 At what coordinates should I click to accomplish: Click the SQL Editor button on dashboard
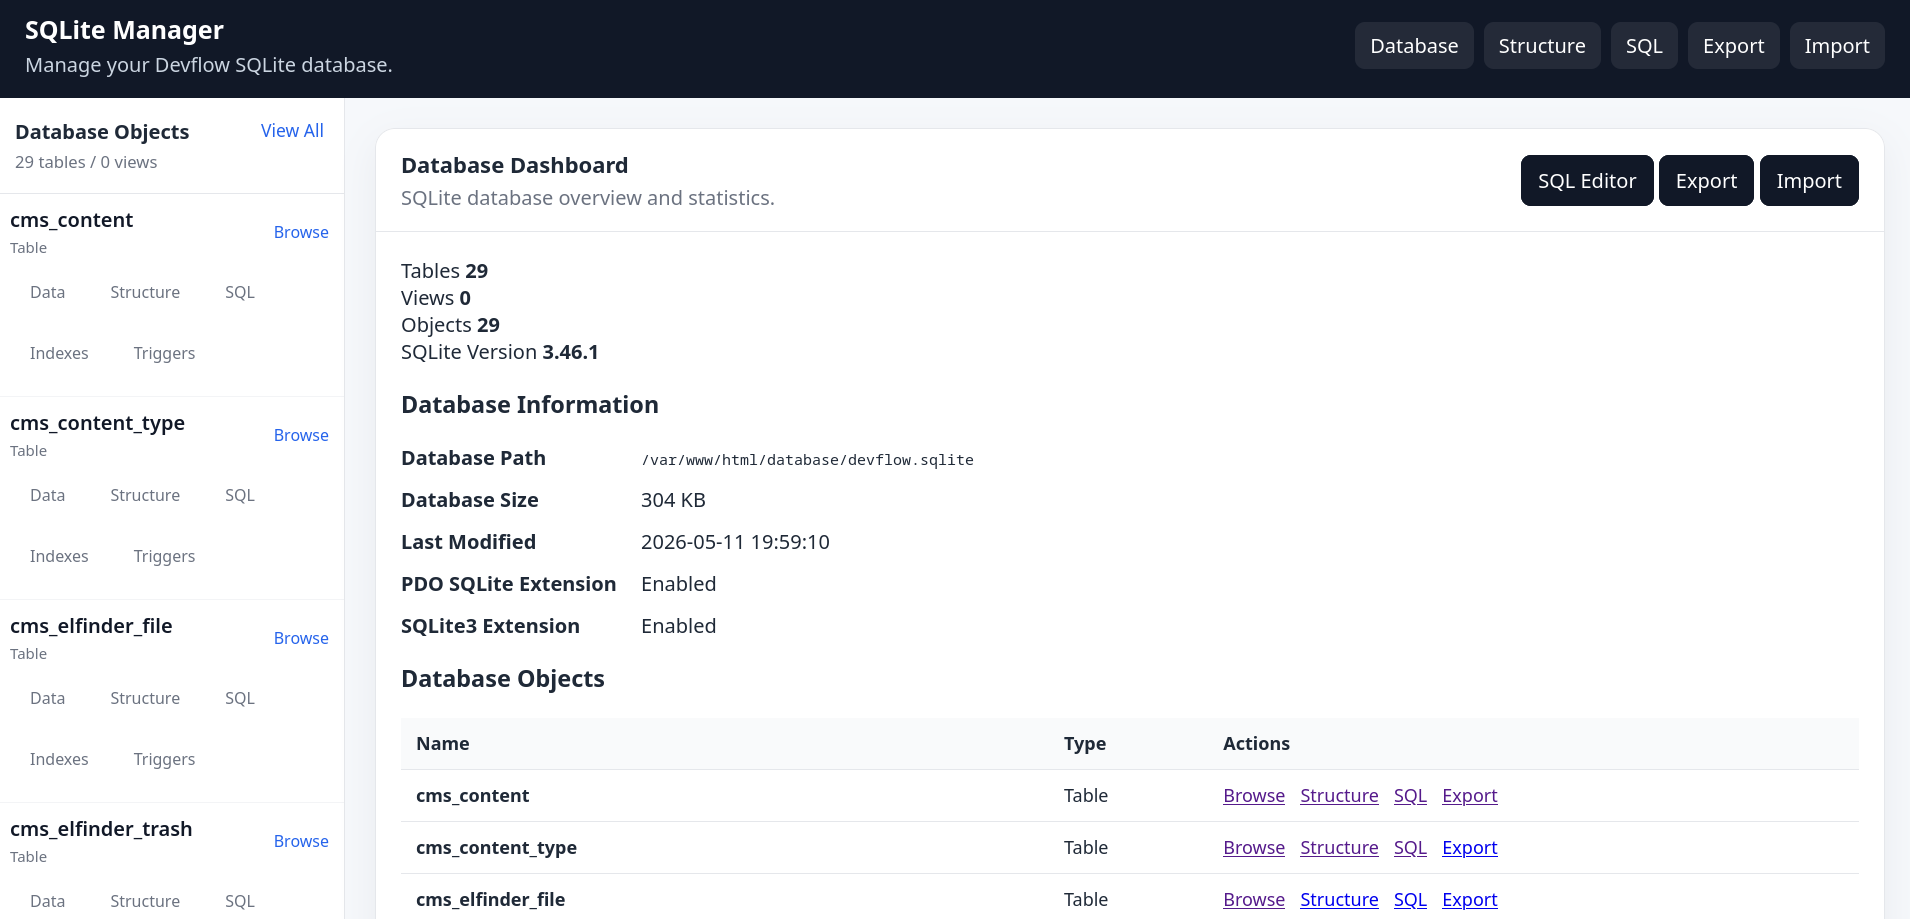click(x=1587, y=181)
